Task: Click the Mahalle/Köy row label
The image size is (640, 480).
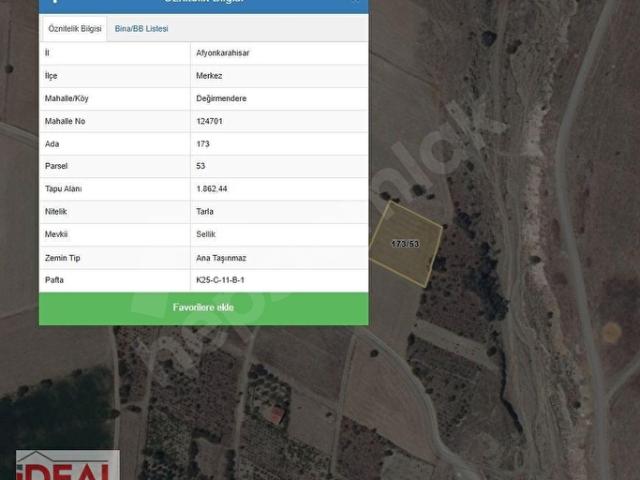Action: [67, 98]
